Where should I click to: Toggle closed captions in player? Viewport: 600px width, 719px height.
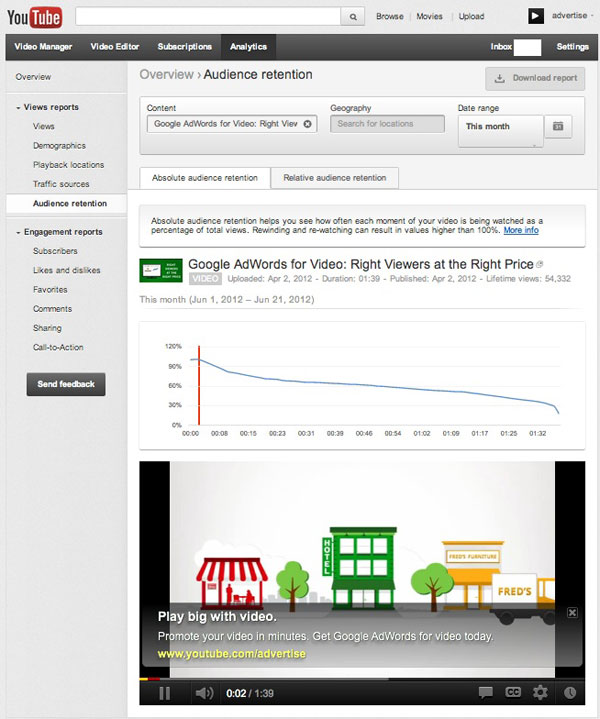click(512, 692)
